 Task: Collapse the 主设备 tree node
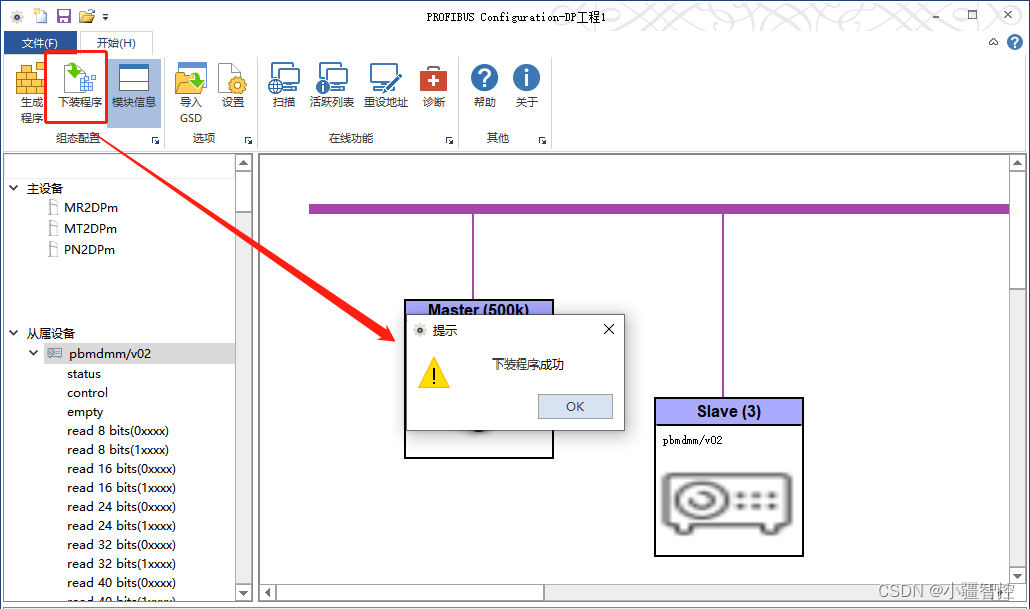pos(13,188)
